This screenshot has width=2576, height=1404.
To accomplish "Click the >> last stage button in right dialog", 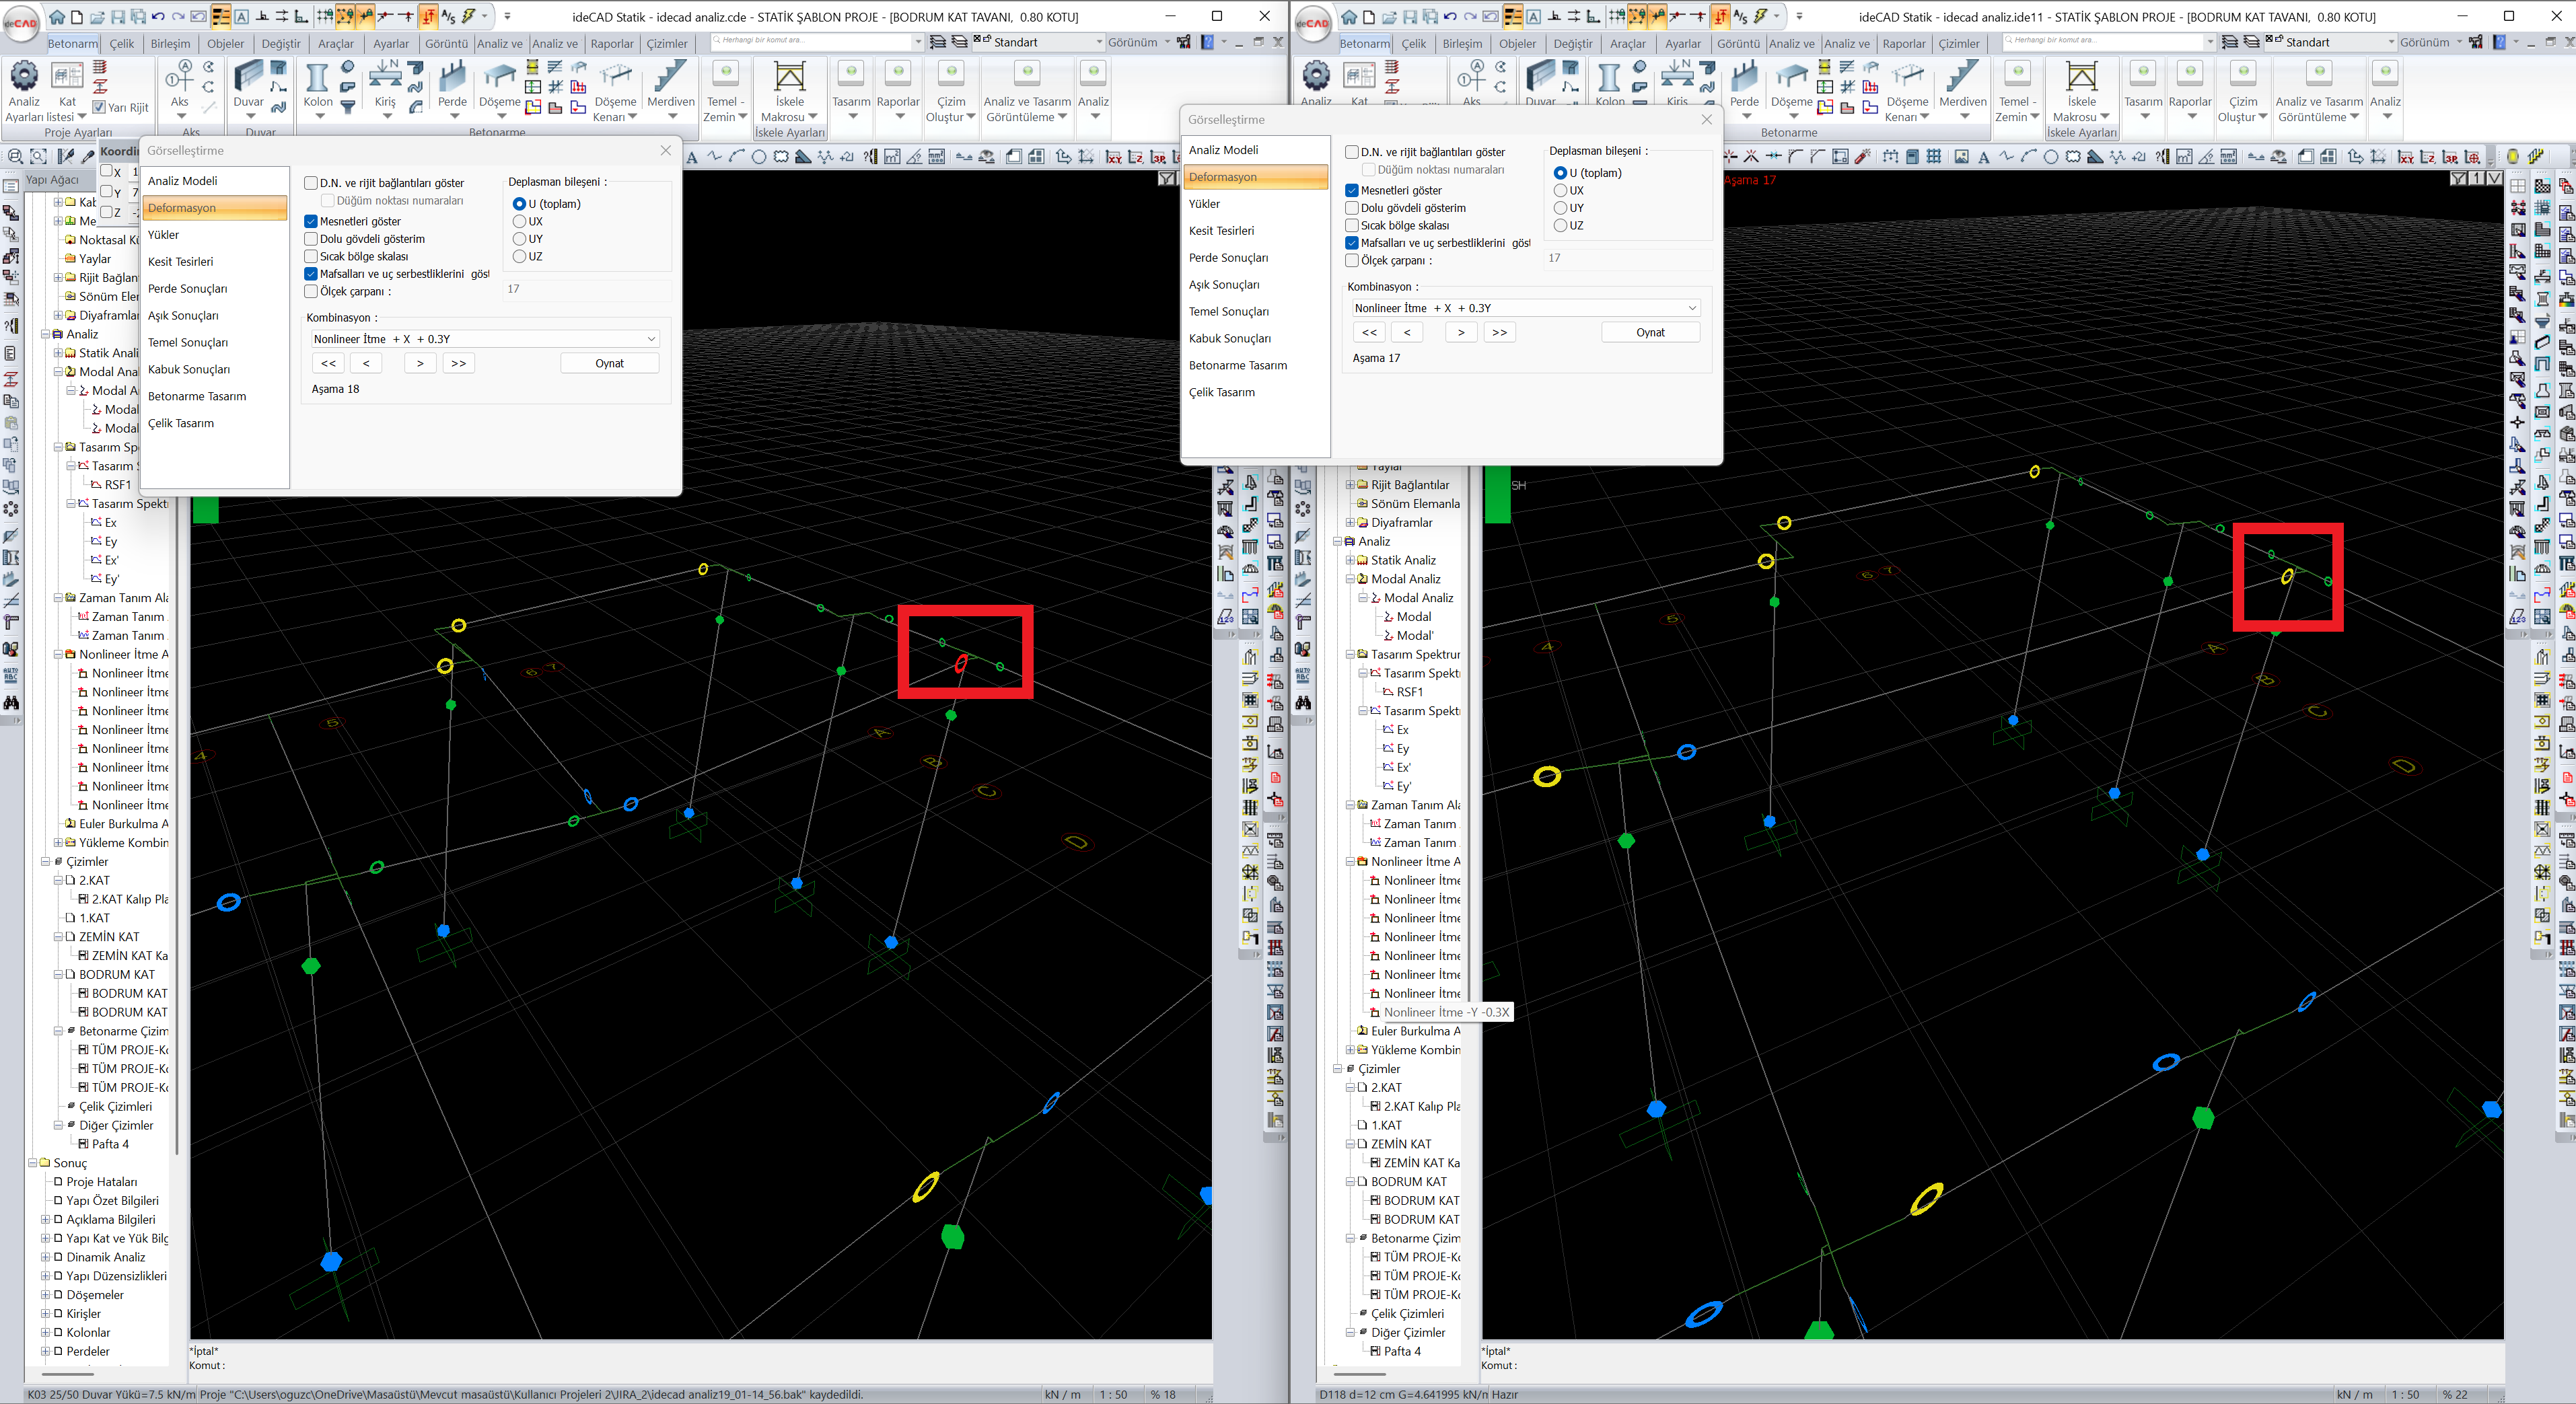I will coord(1499,332).
